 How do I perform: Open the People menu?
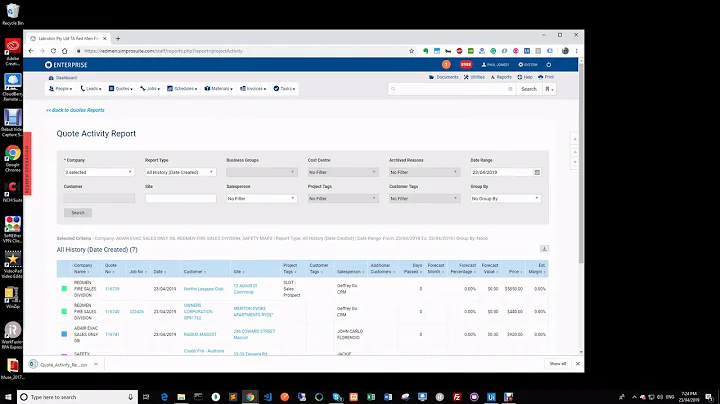pyautogui.click(x=61, y=89)
